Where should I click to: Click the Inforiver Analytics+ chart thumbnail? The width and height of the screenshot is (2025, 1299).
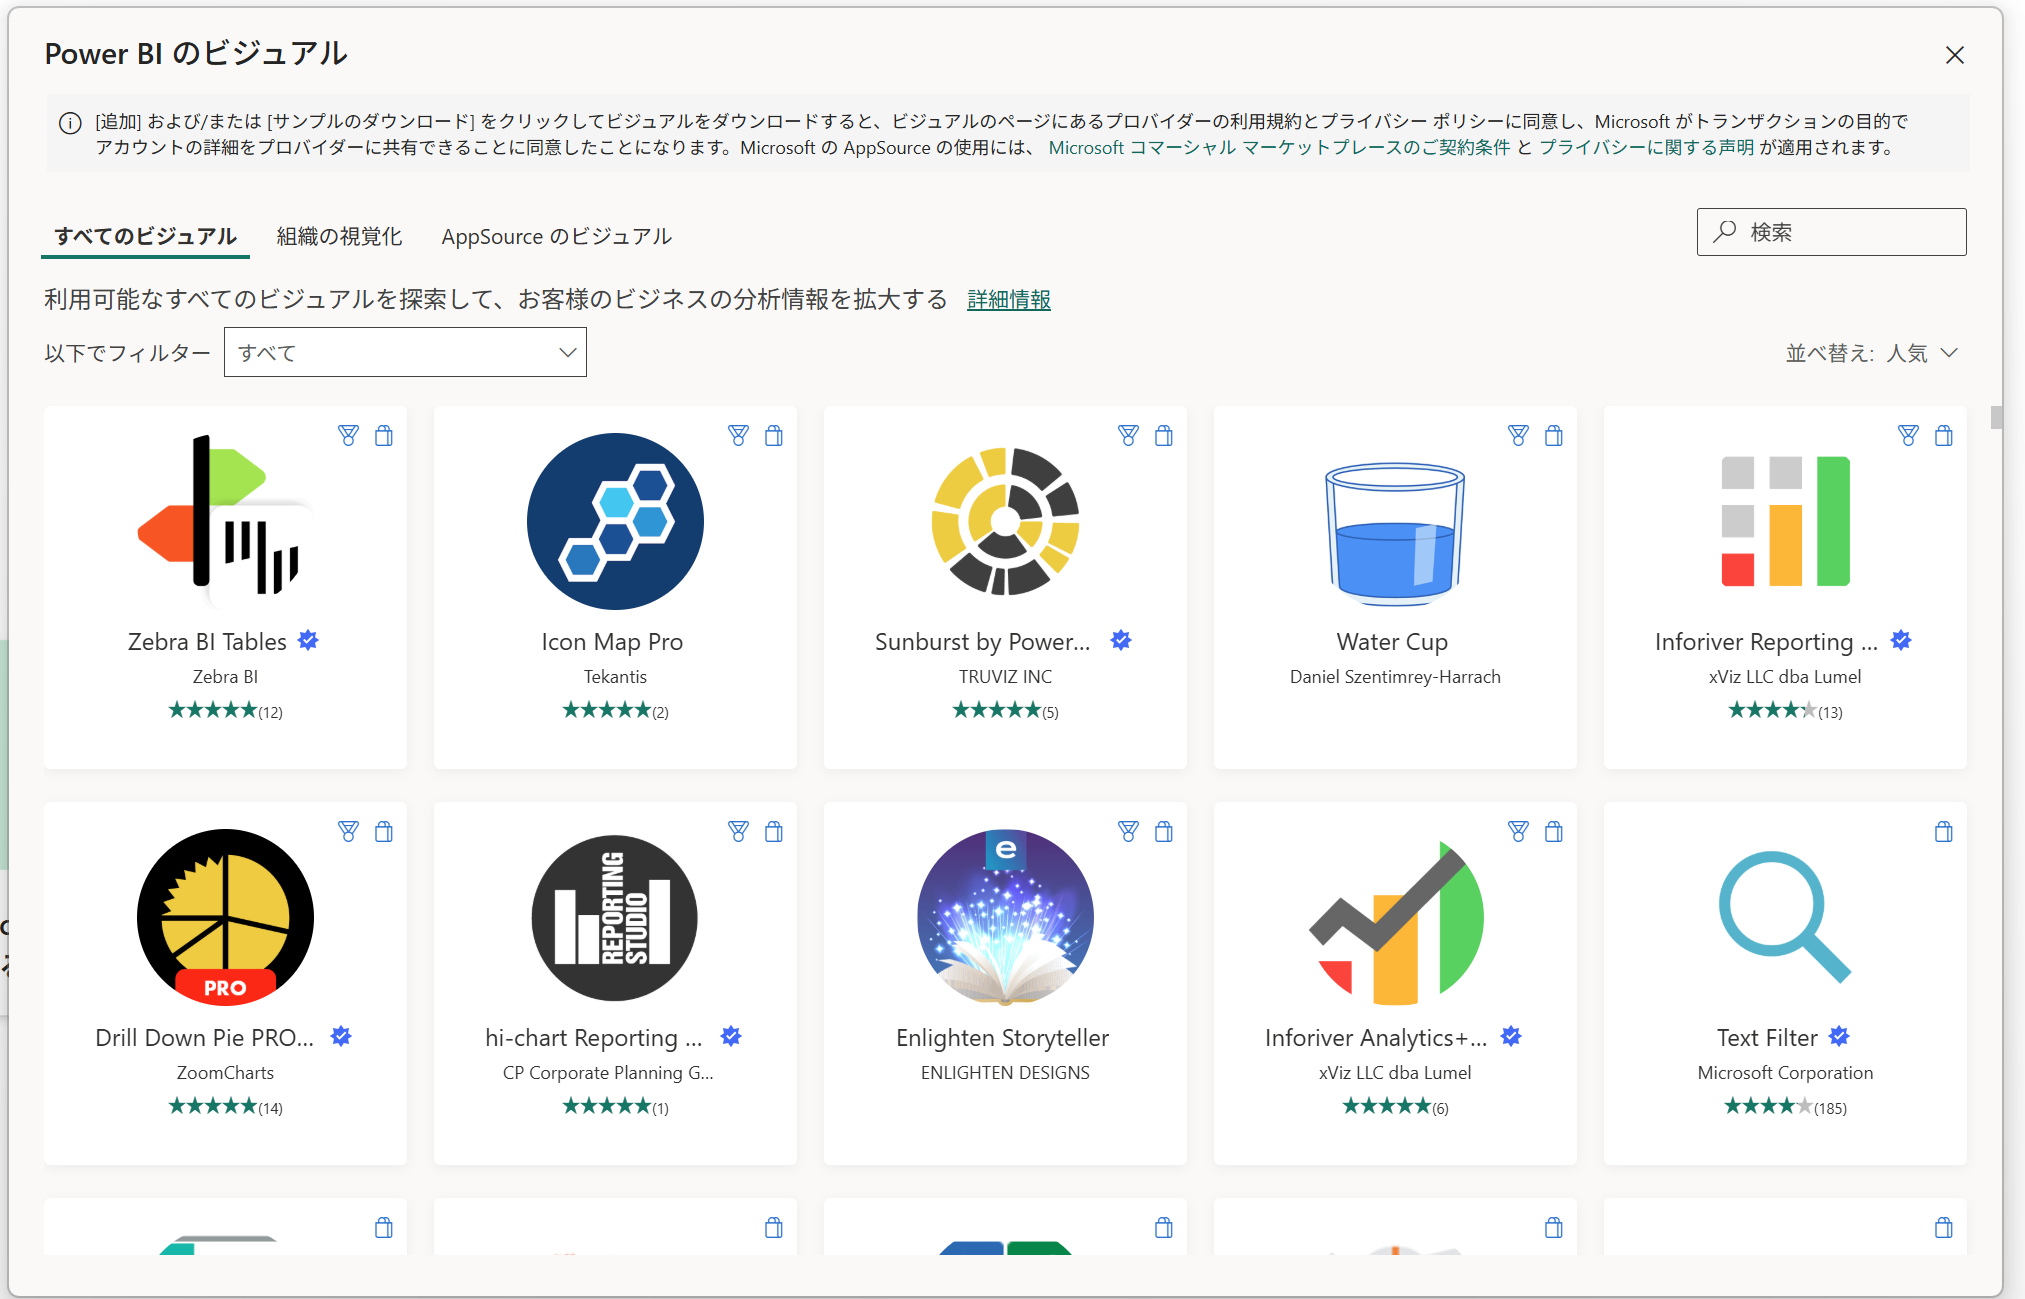point(1395,922)
